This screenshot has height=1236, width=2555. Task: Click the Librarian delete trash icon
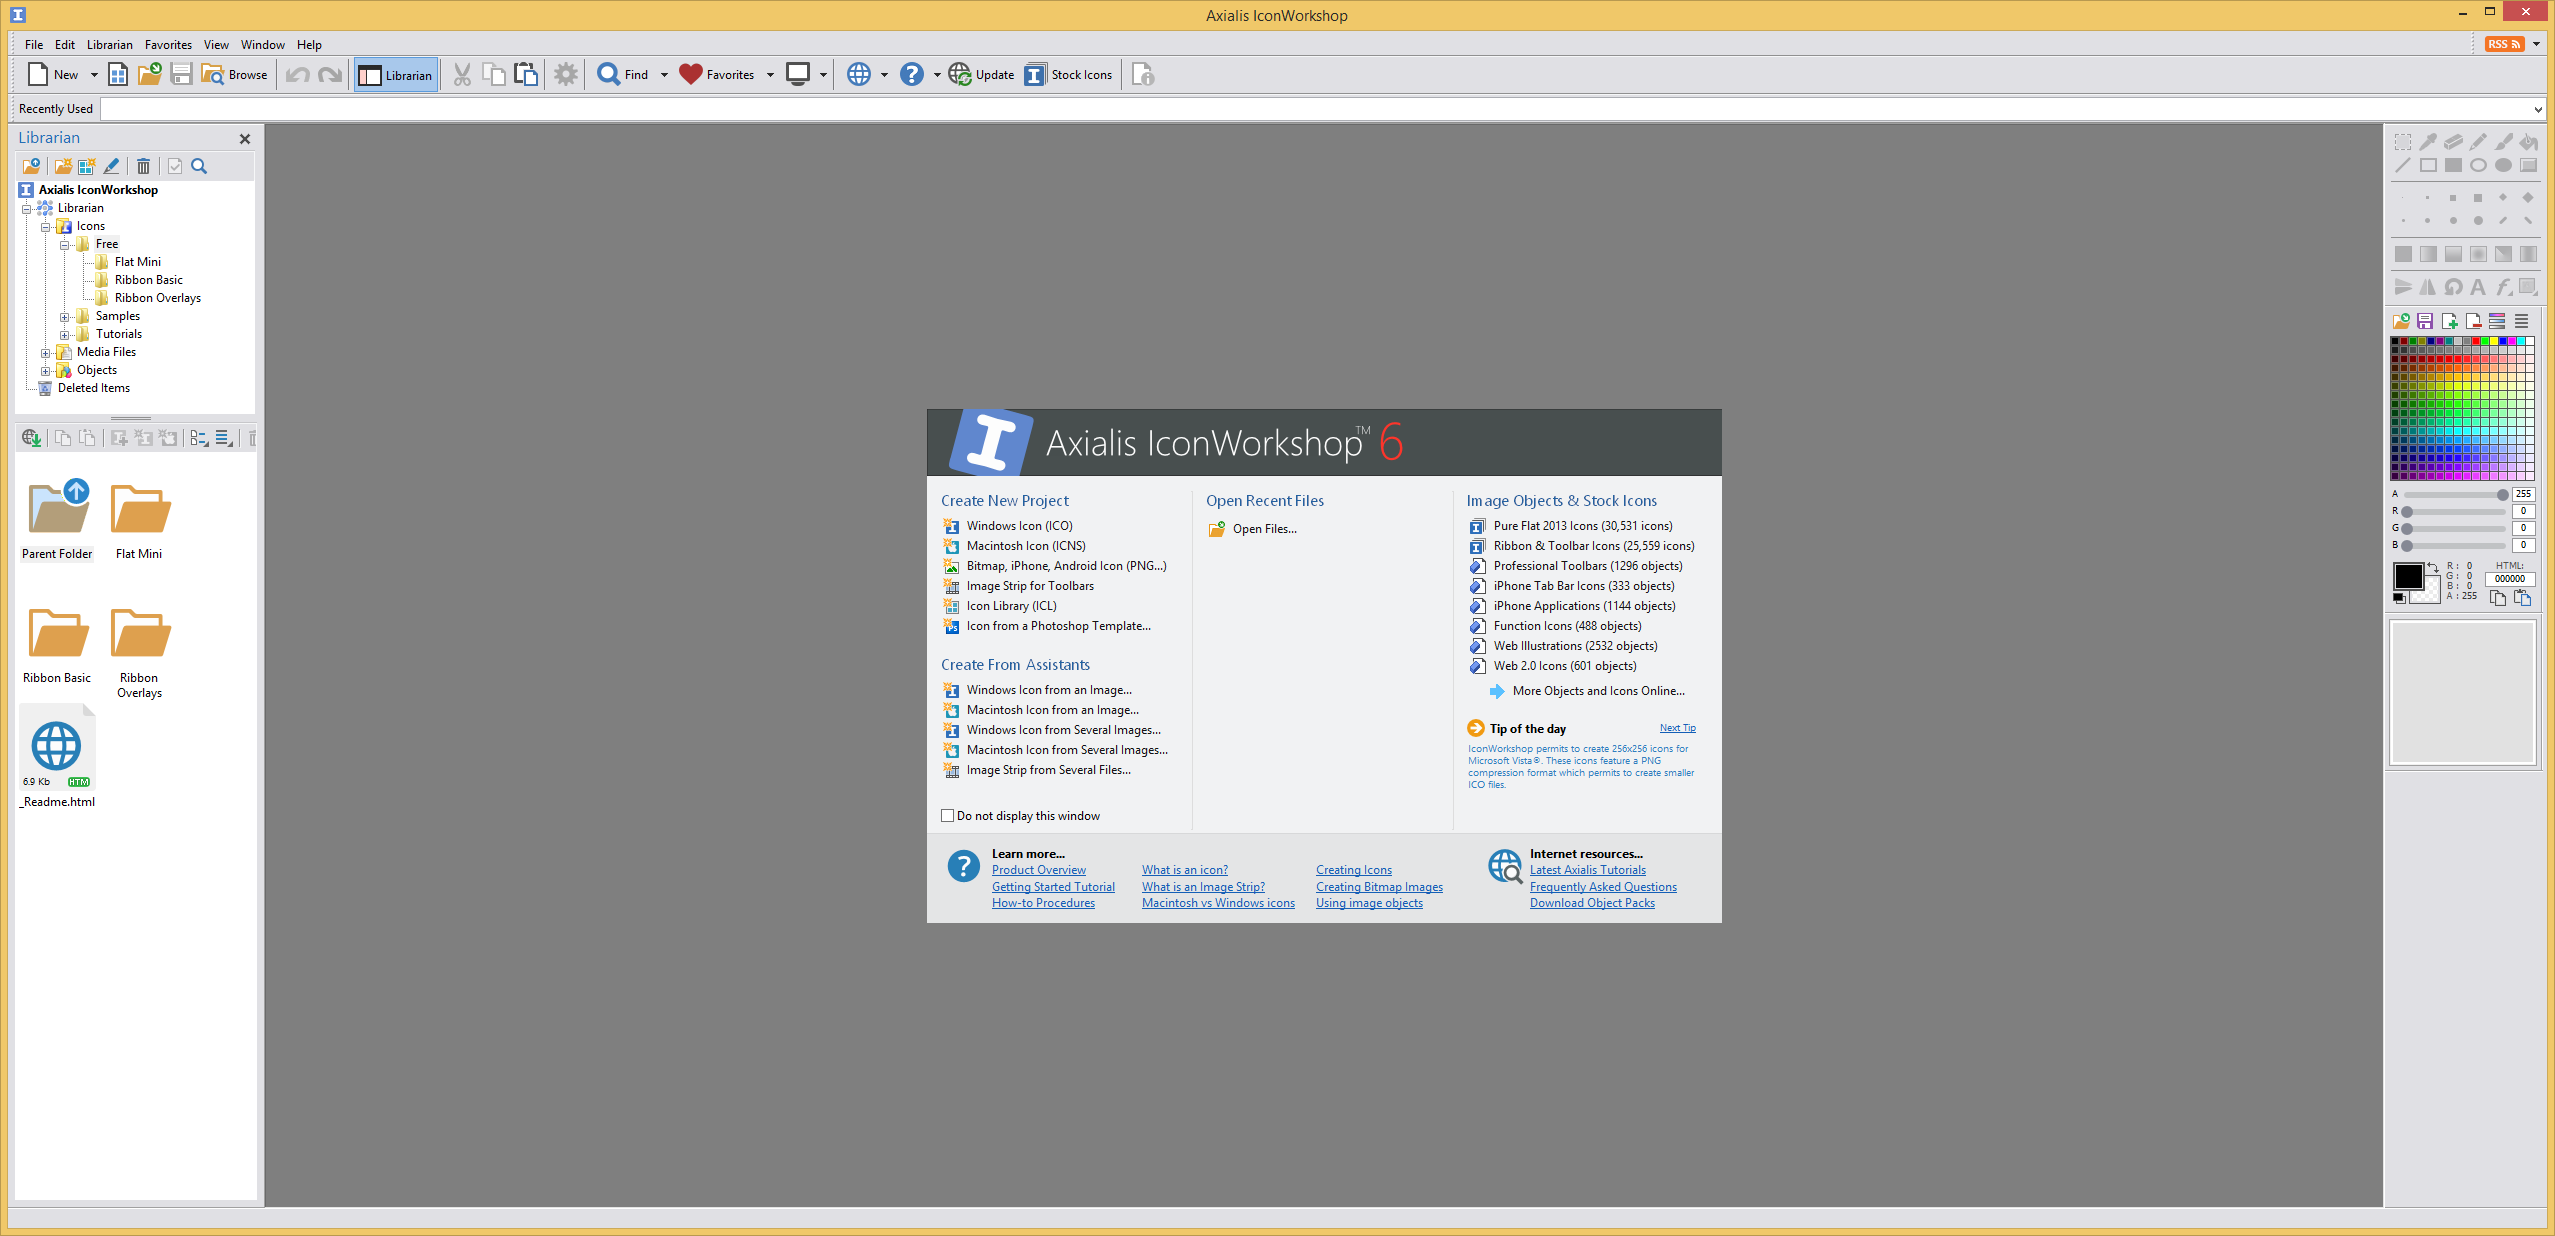tap(143, 166)
